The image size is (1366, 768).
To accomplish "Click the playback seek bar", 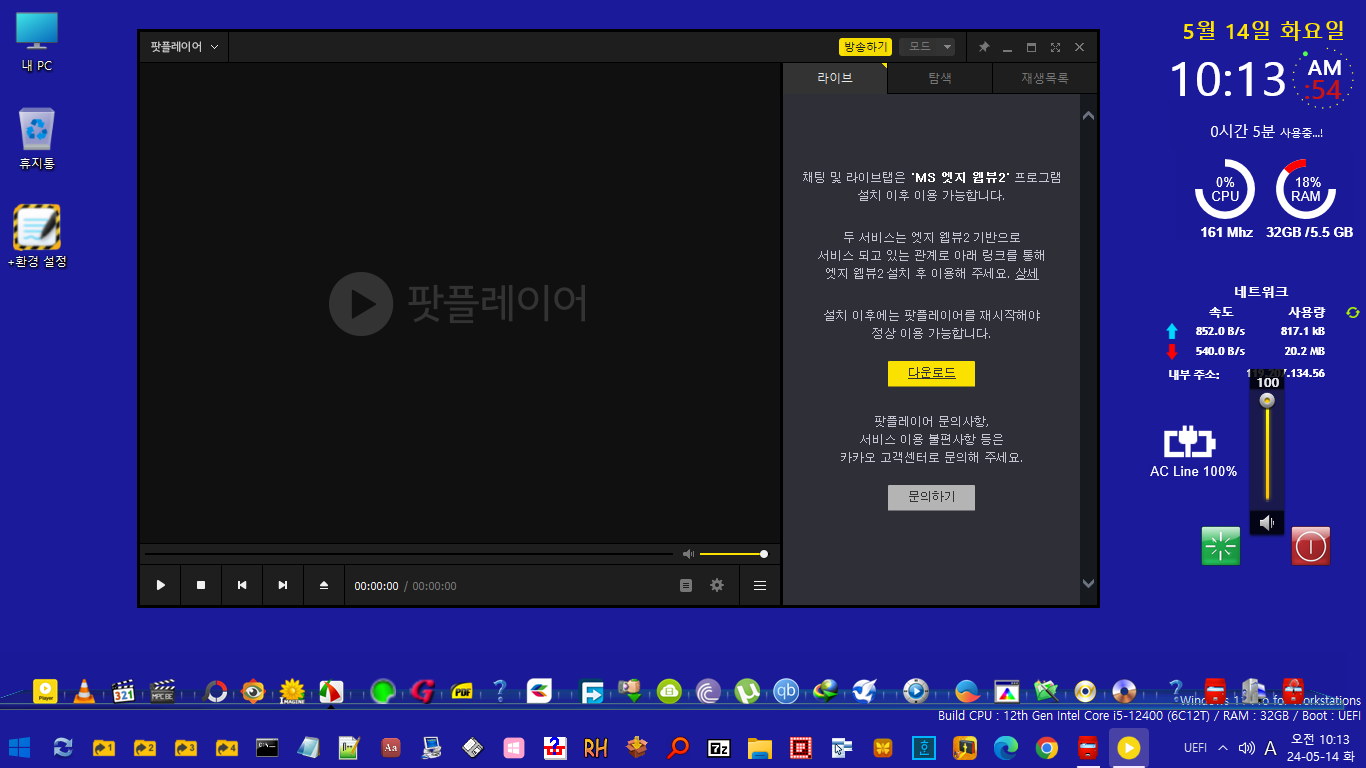I will pos(409,554).
